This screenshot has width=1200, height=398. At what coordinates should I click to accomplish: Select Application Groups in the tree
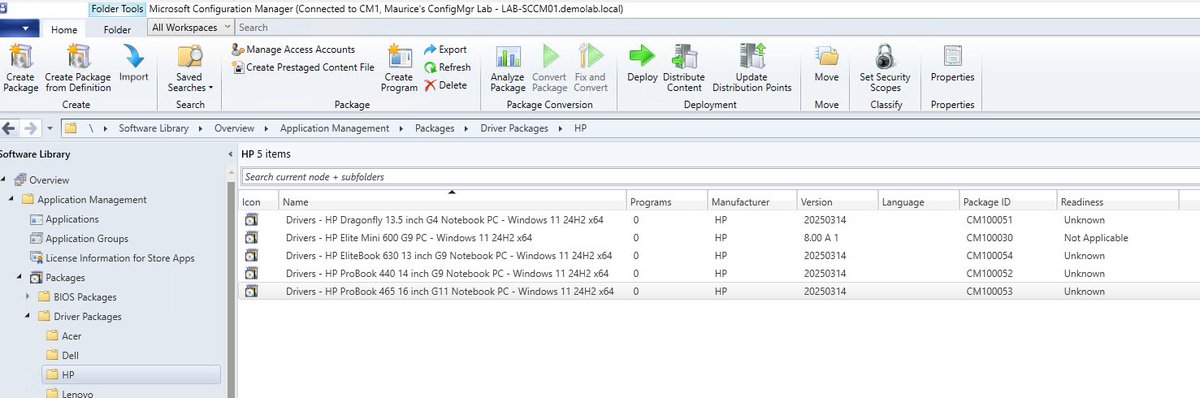point(86,238)
